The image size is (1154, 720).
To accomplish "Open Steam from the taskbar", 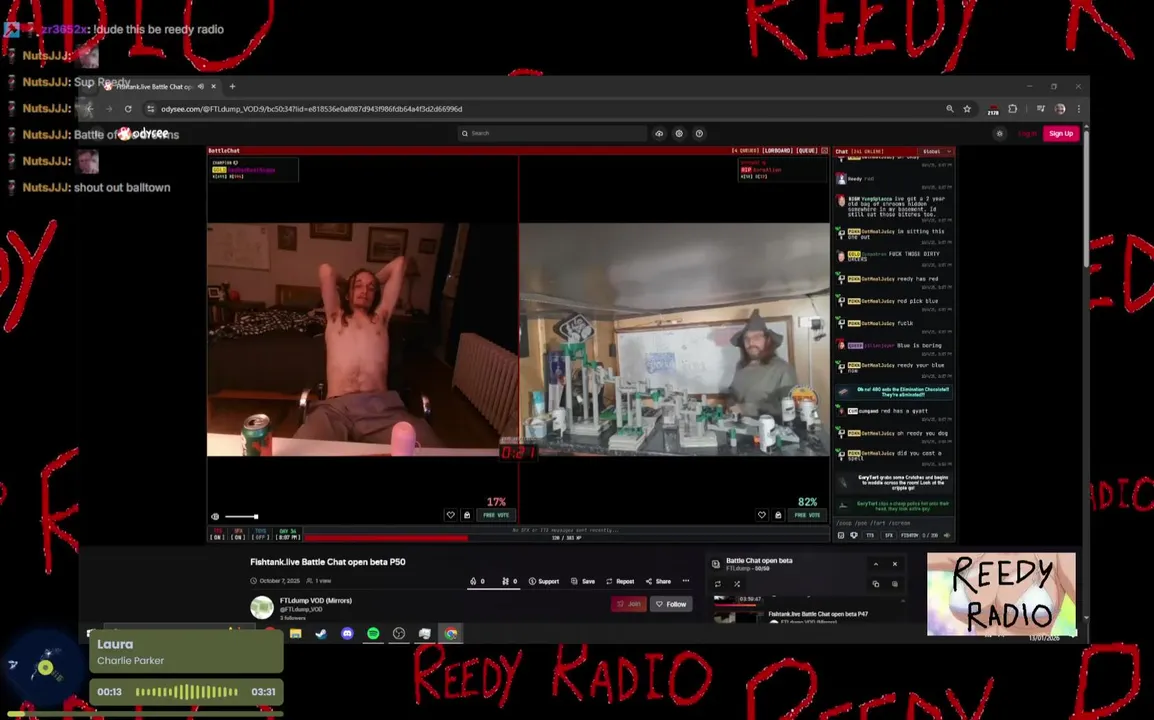I will point(322,633).
